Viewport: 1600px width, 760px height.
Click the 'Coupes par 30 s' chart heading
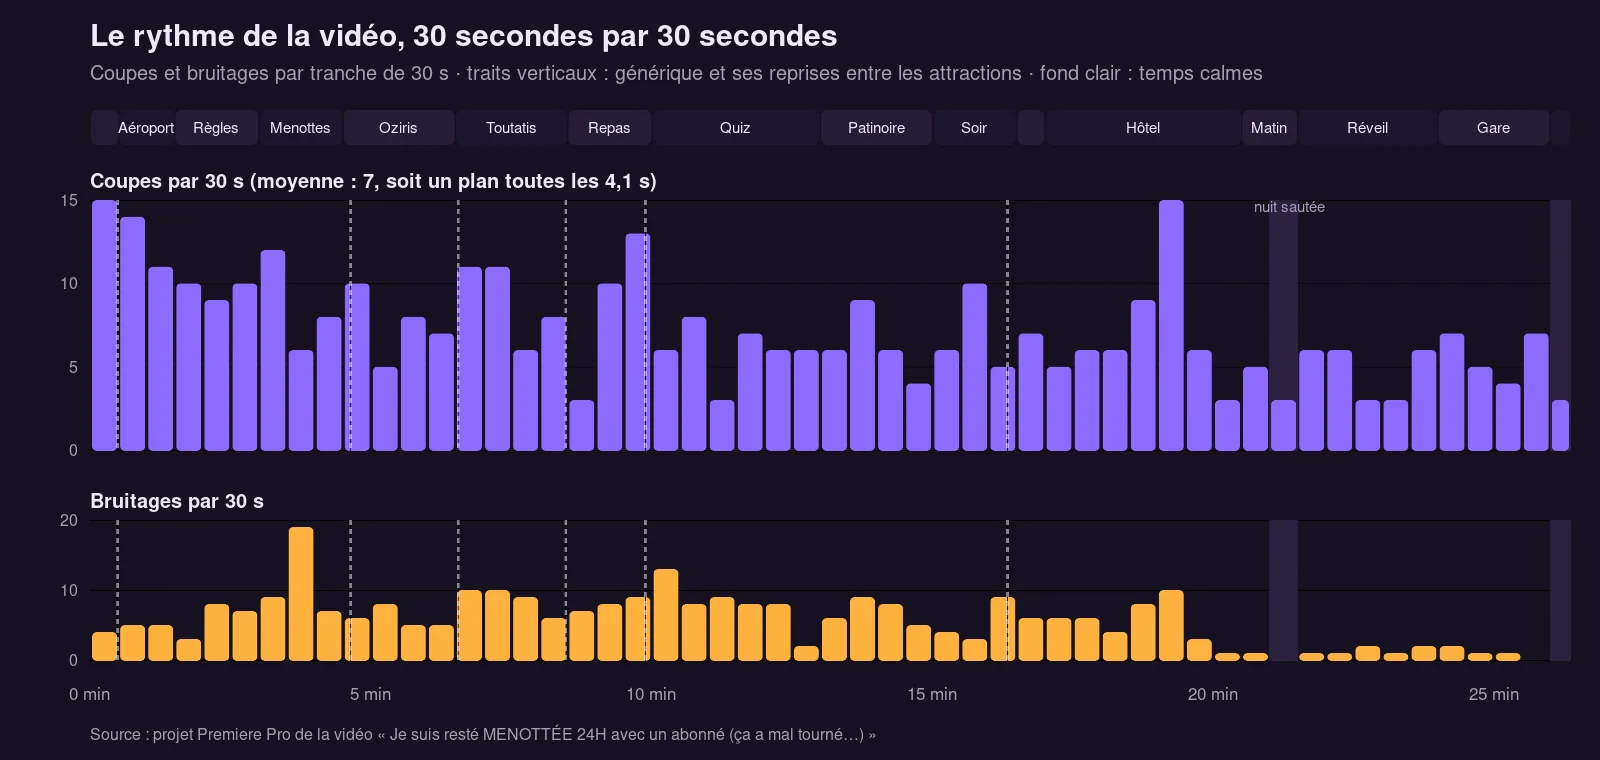click(x=373, y=181)
